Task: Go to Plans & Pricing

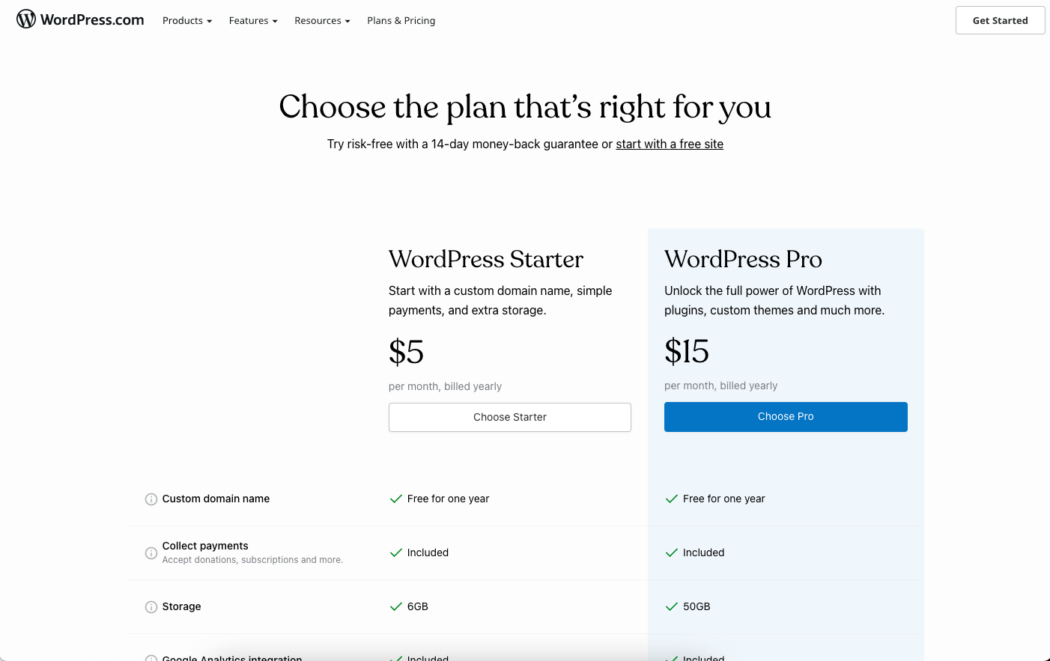Action: click(401, 21)
